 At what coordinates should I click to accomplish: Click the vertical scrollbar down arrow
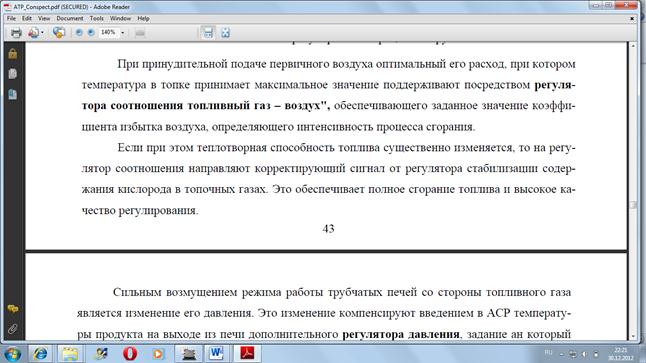pyautogui.click(x=633, y=336)
